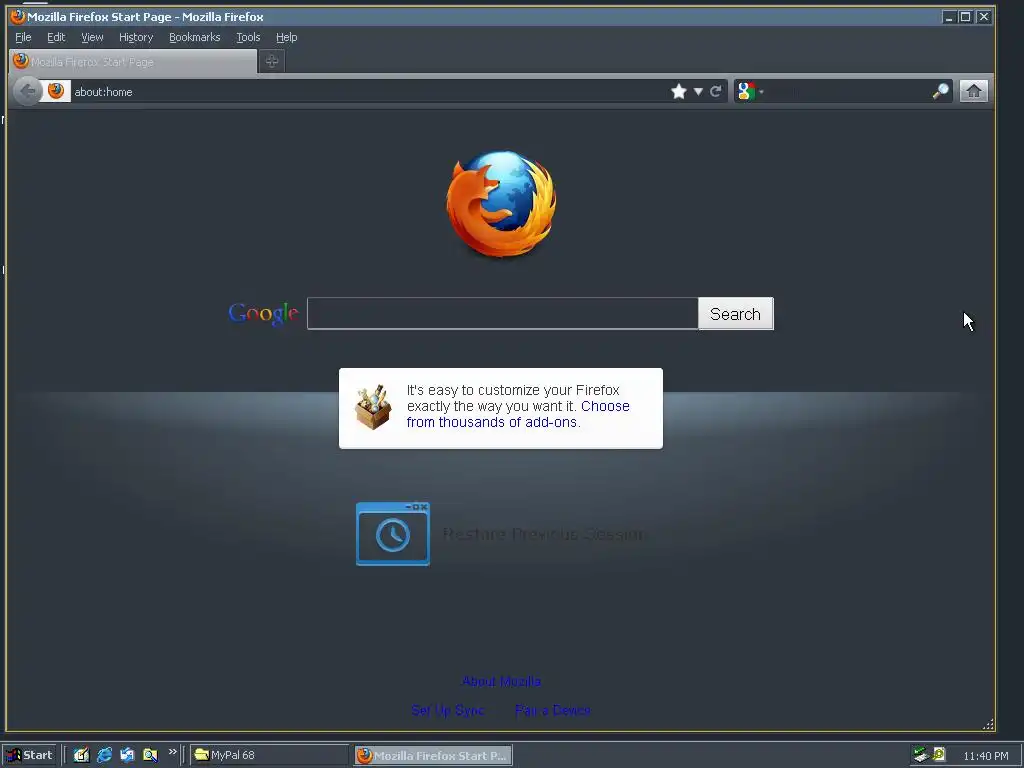
Task: Select the Mozilla Firefox Start Page tab
Action: (x=133, y=61)
